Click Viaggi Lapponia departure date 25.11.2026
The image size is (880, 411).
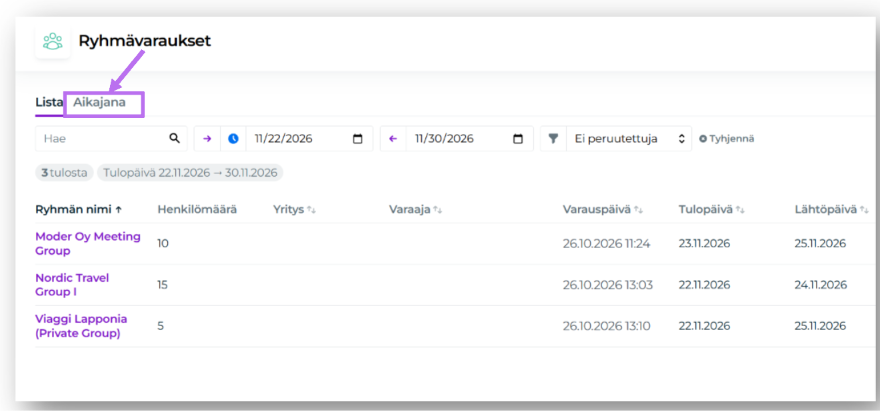[x=820, y=326]
